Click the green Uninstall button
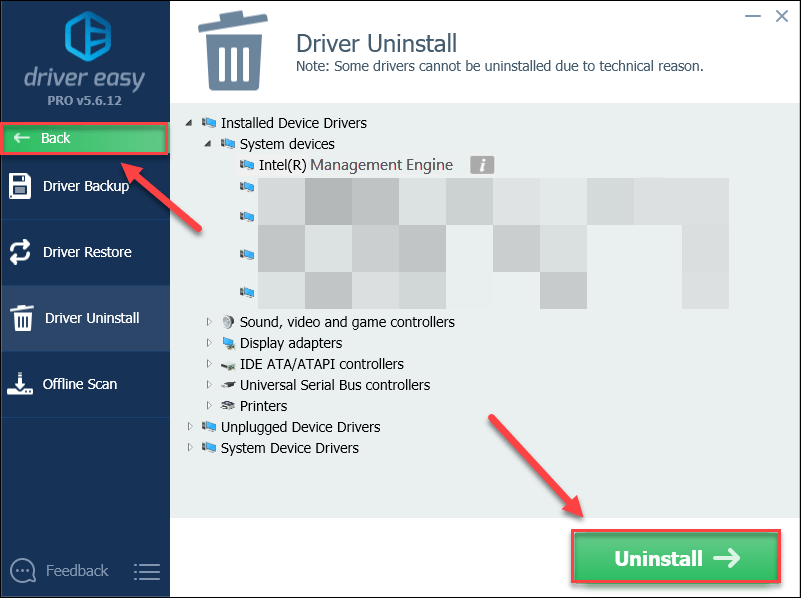This screenshot has width=801, height=598. (676, 558)
